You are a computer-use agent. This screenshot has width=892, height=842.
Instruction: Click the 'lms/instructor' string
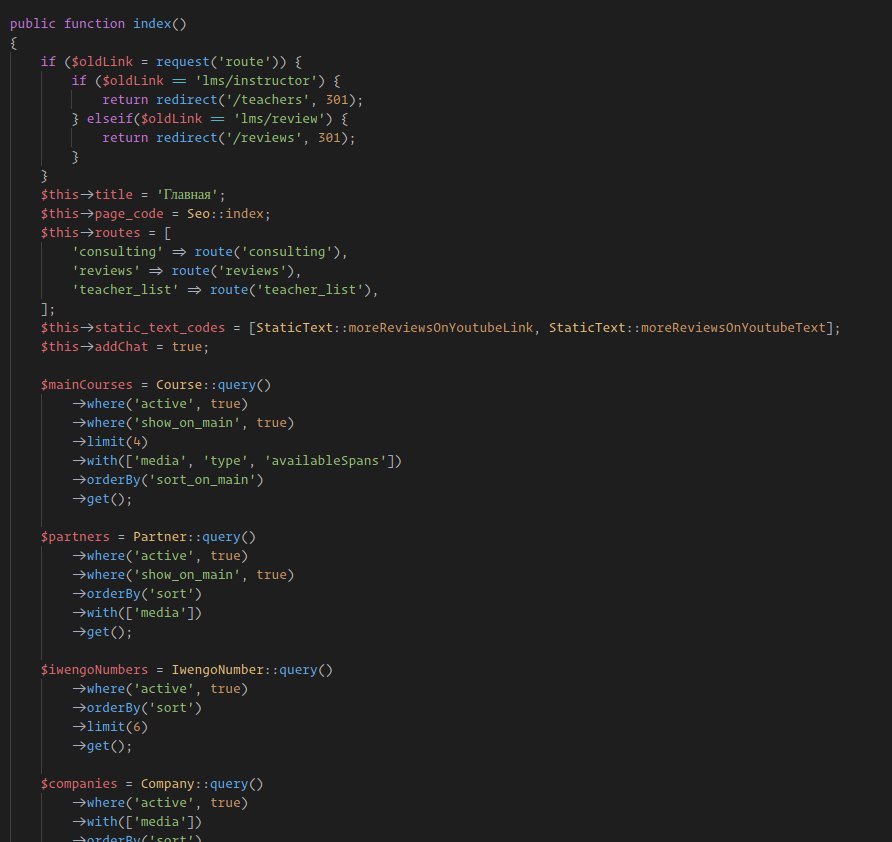255,81
